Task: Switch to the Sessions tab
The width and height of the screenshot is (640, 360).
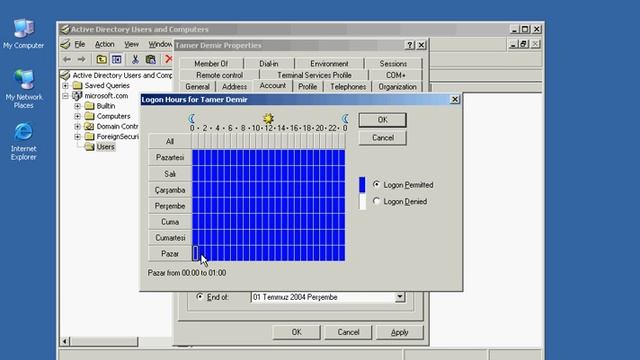Action: coord(393,64)
